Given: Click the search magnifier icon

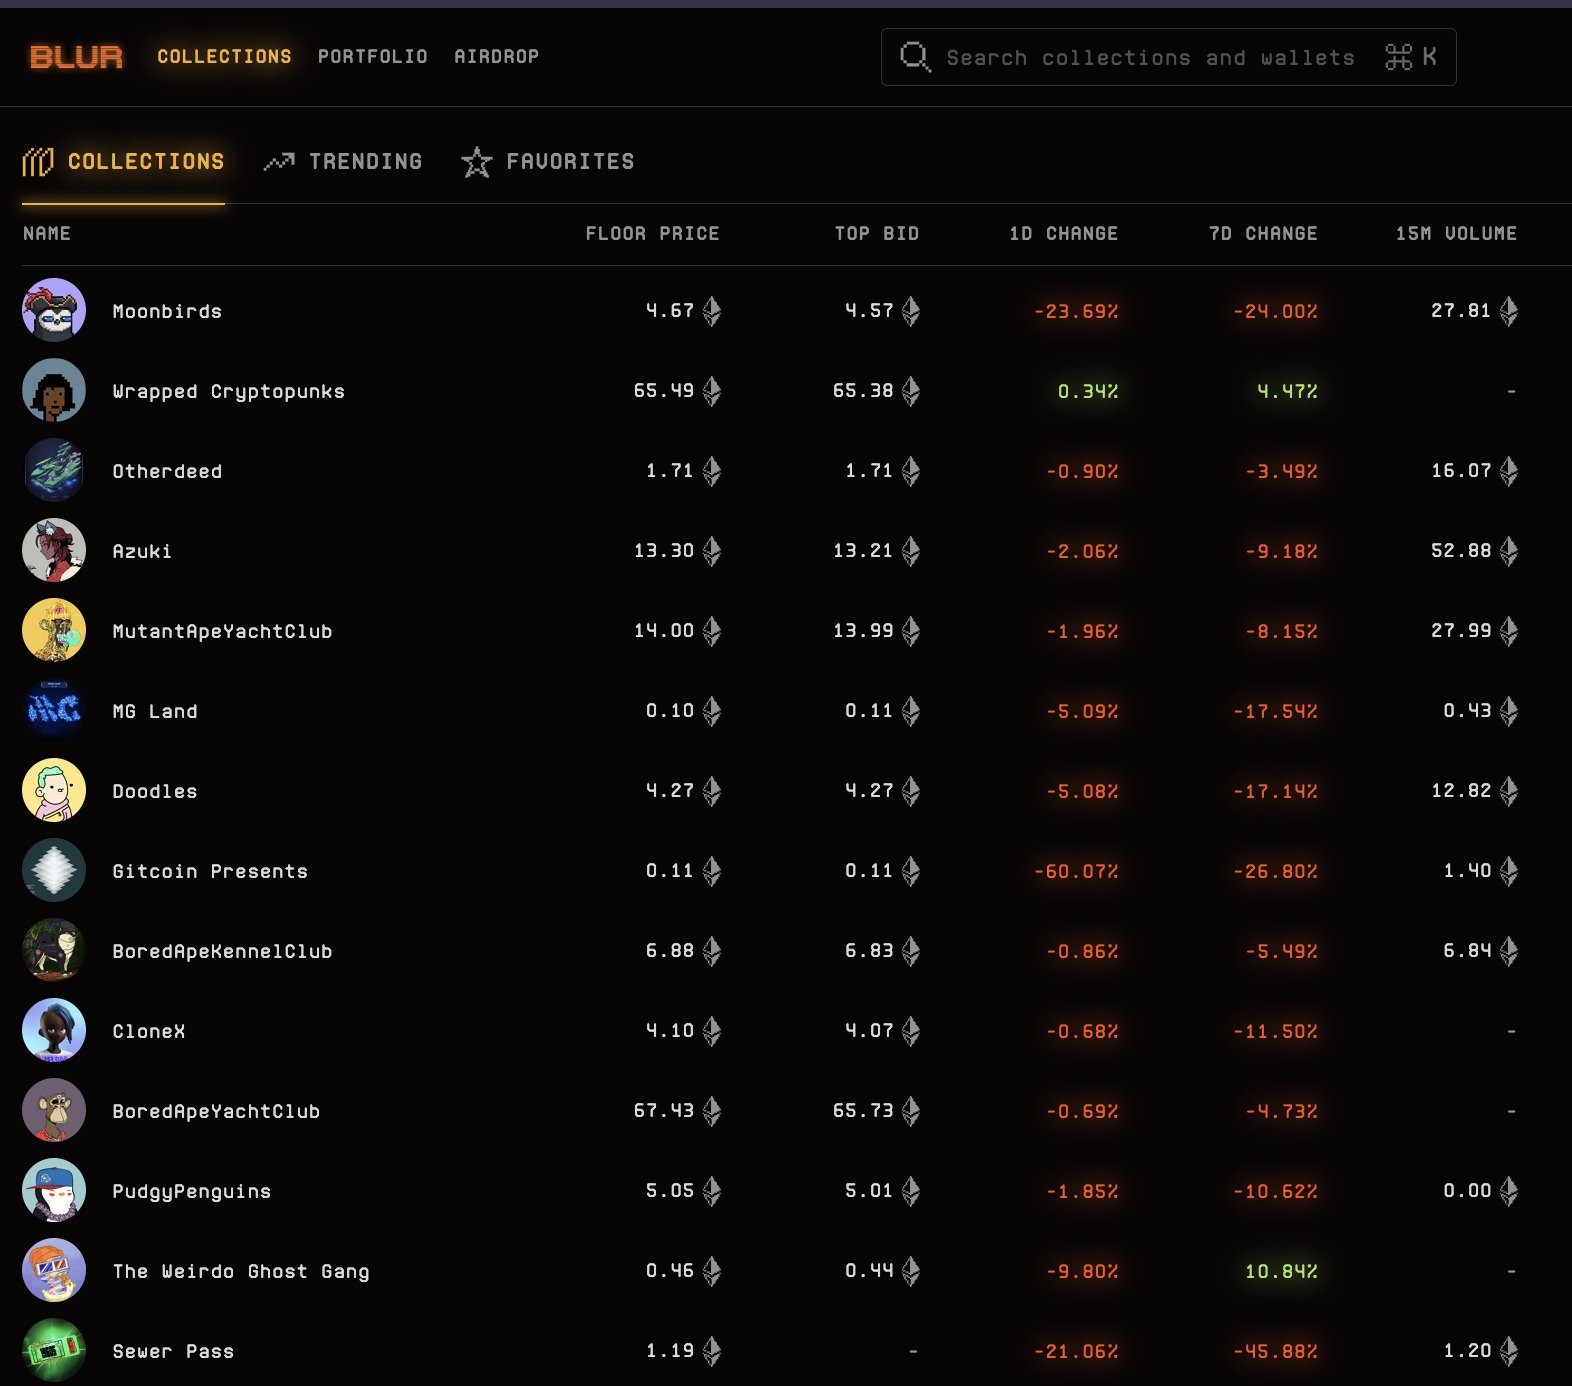Looking at the screenshot, I should (x=914, y=57).
